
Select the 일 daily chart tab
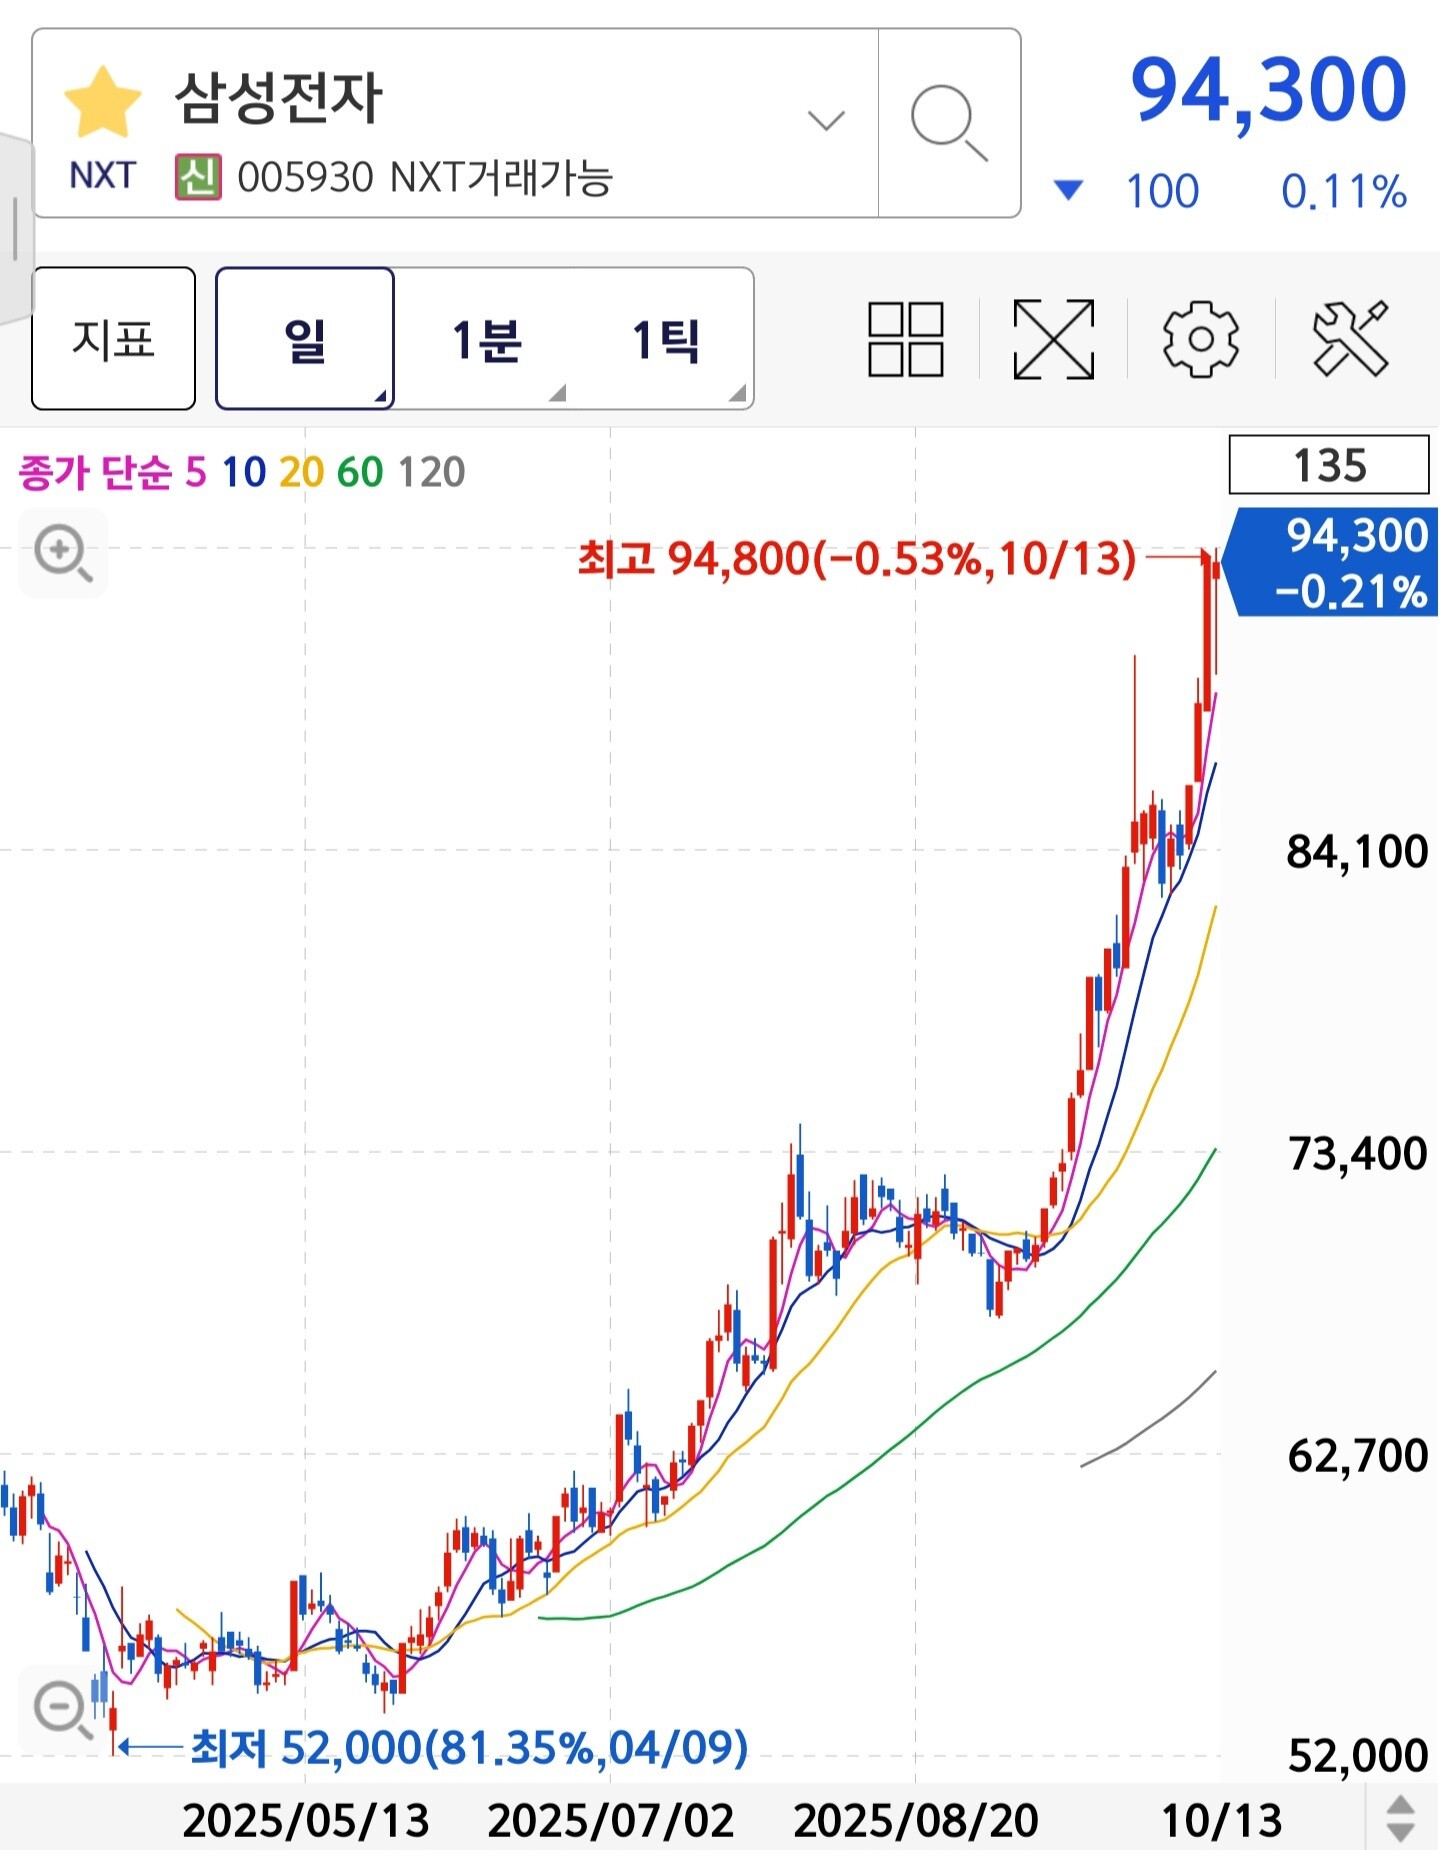(x=305, y=338)
